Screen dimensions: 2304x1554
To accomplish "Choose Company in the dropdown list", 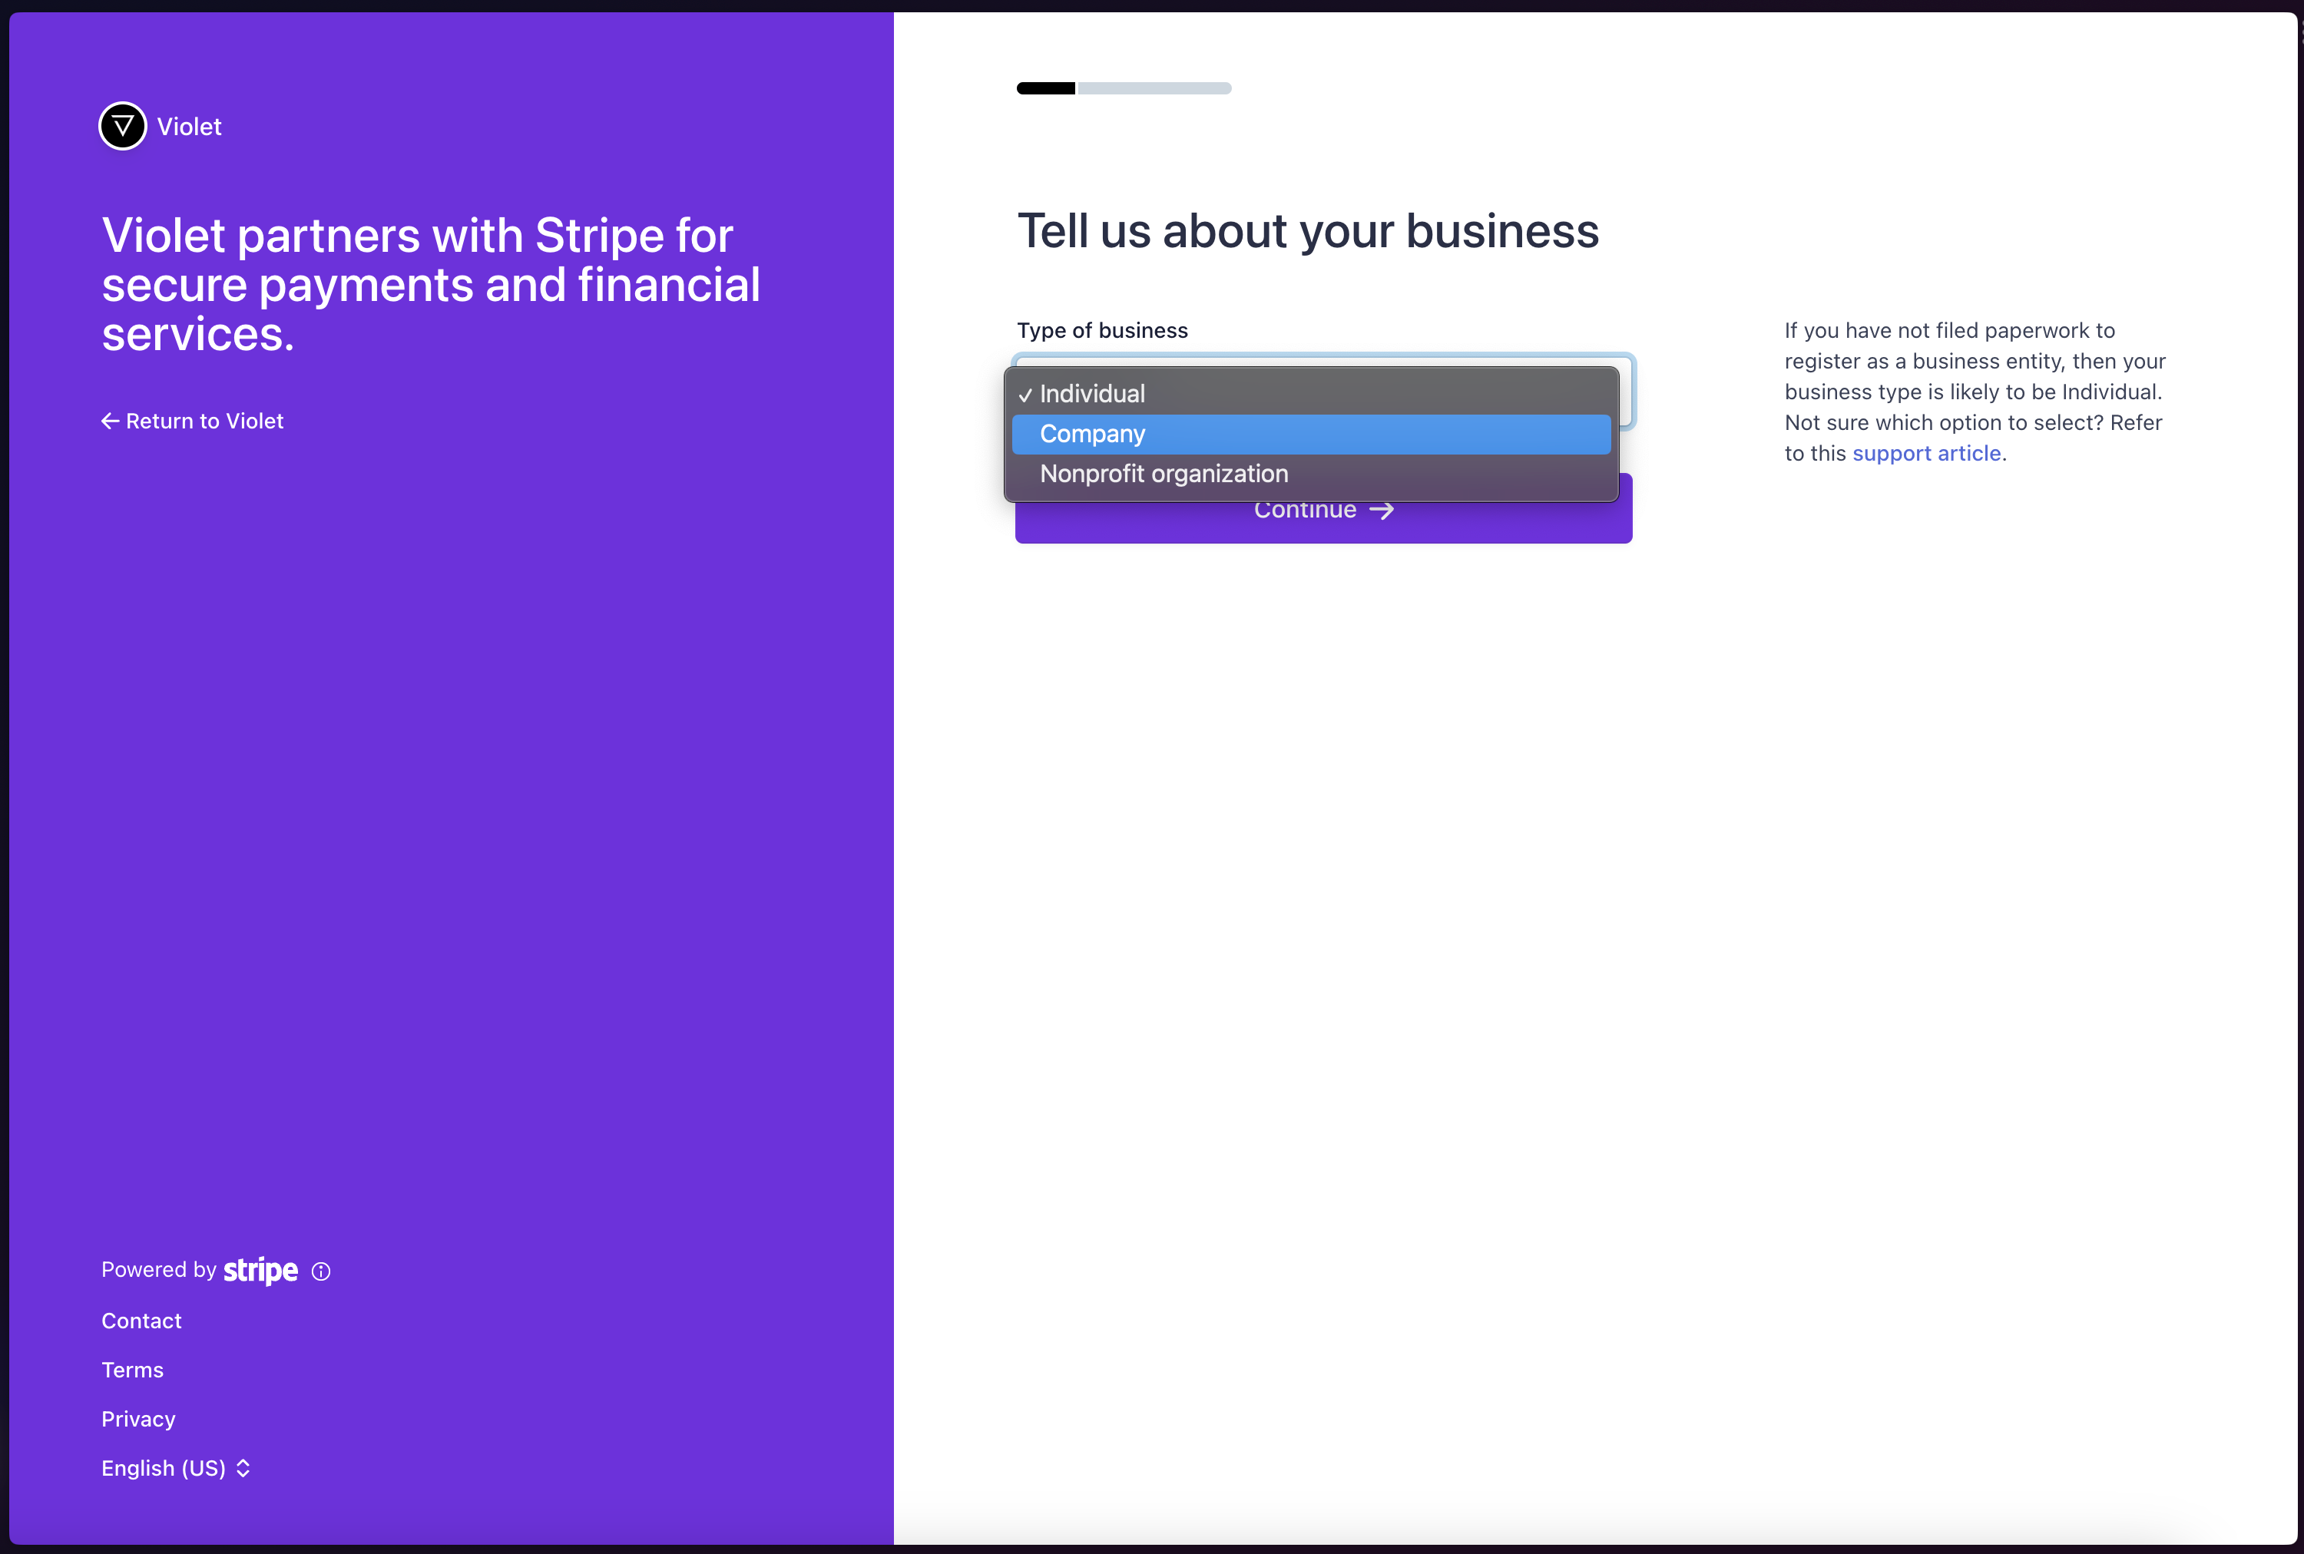I will (x=1092, y=434).
